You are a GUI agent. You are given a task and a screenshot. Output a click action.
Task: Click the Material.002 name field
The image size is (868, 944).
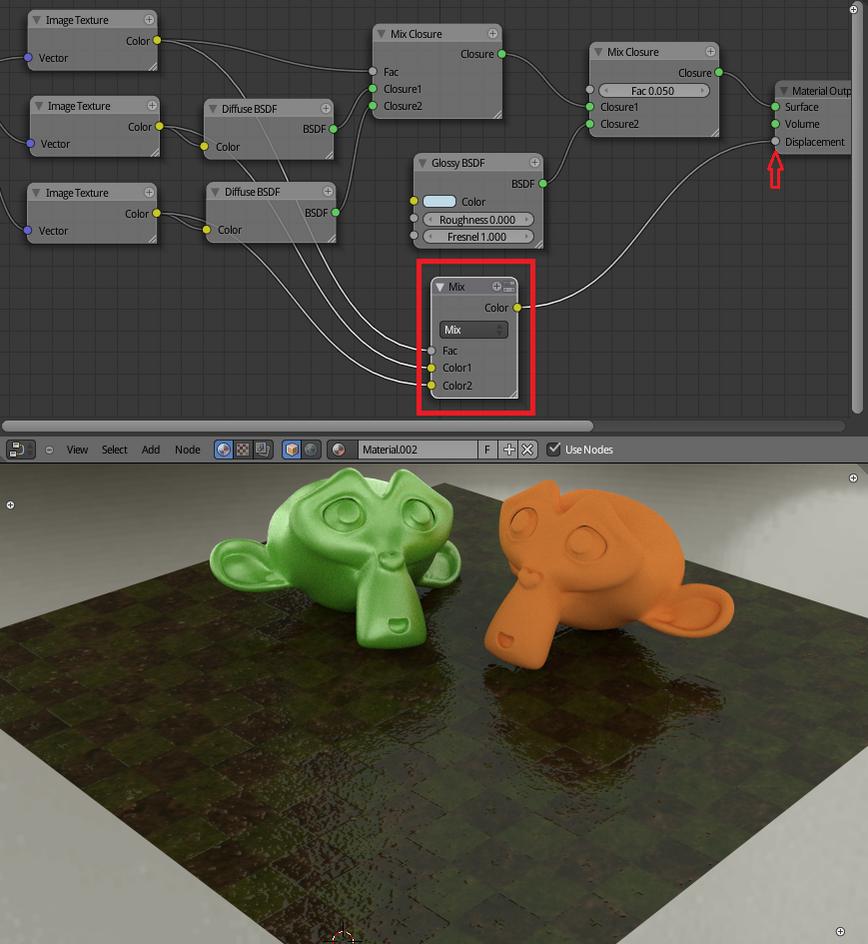point(418,450)
